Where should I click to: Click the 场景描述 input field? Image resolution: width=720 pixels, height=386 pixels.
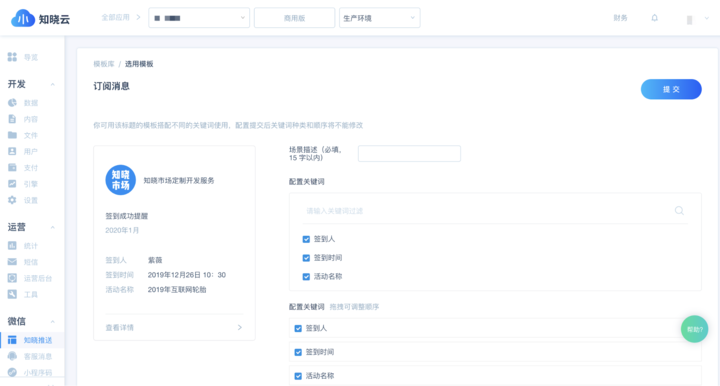click(409, 154)
